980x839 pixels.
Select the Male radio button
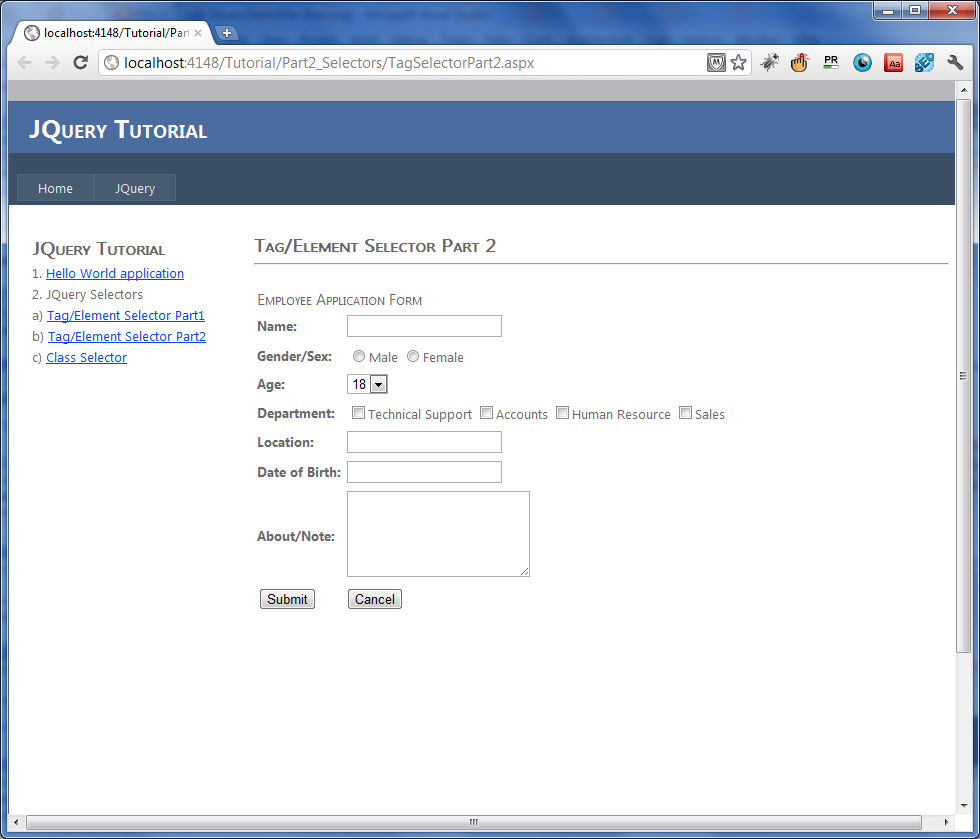click(358, 356)
